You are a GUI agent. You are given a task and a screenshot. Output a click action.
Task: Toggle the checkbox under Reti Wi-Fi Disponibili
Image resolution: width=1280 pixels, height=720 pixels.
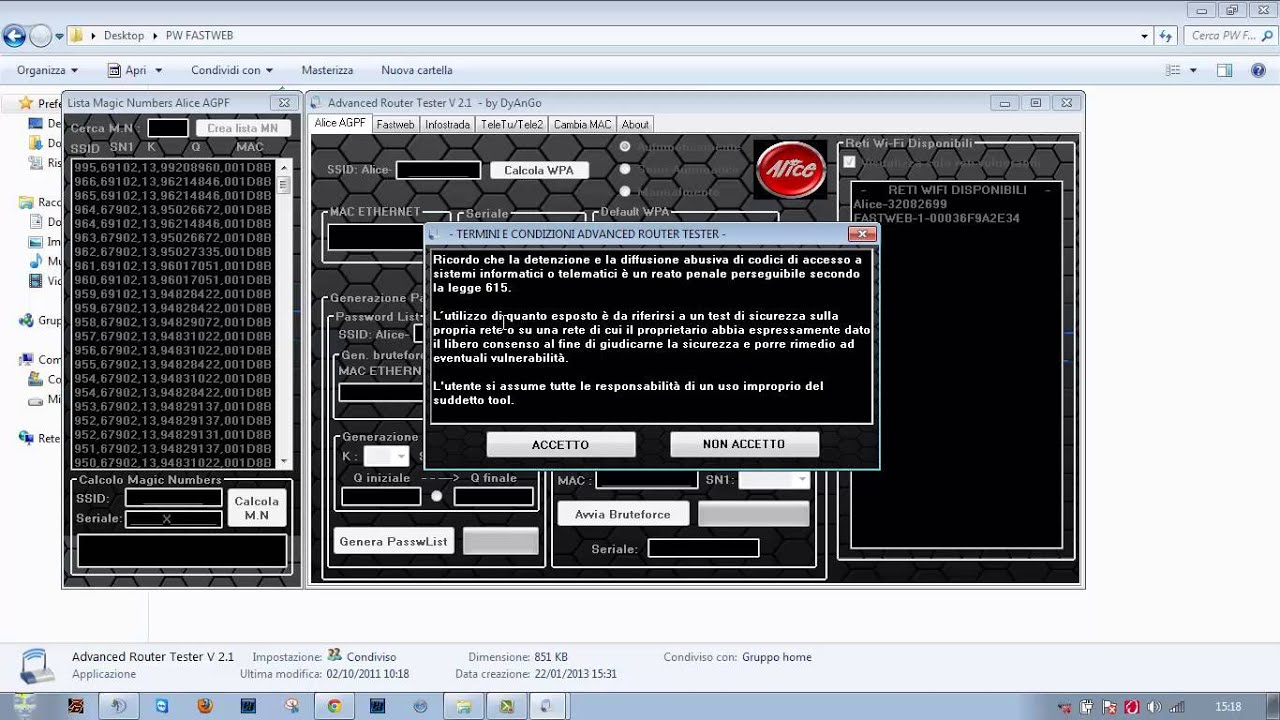pyautogui.click(x=850, y=162)
